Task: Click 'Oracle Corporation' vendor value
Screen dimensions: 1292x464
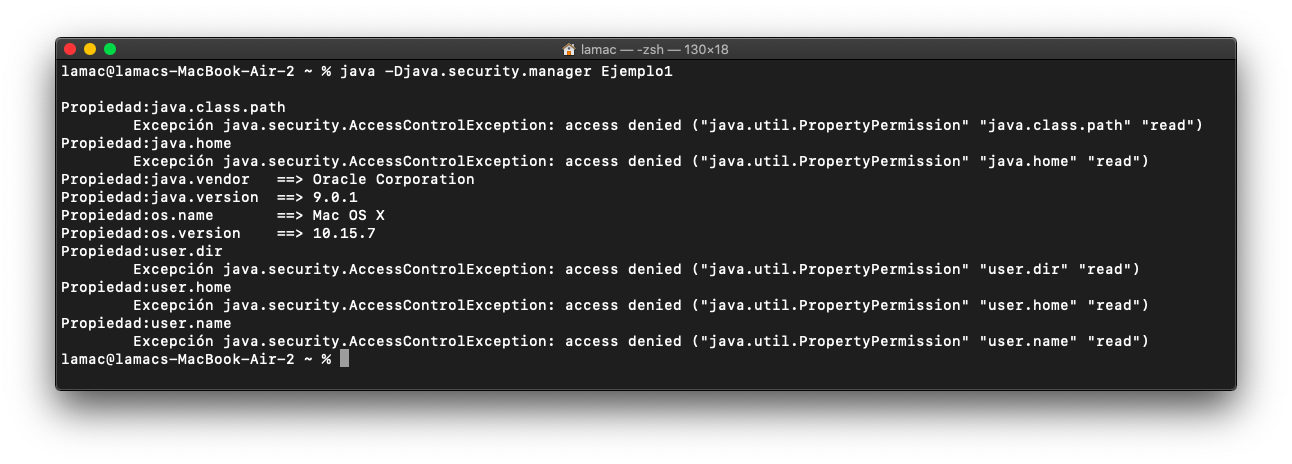Action: point(393,179)
